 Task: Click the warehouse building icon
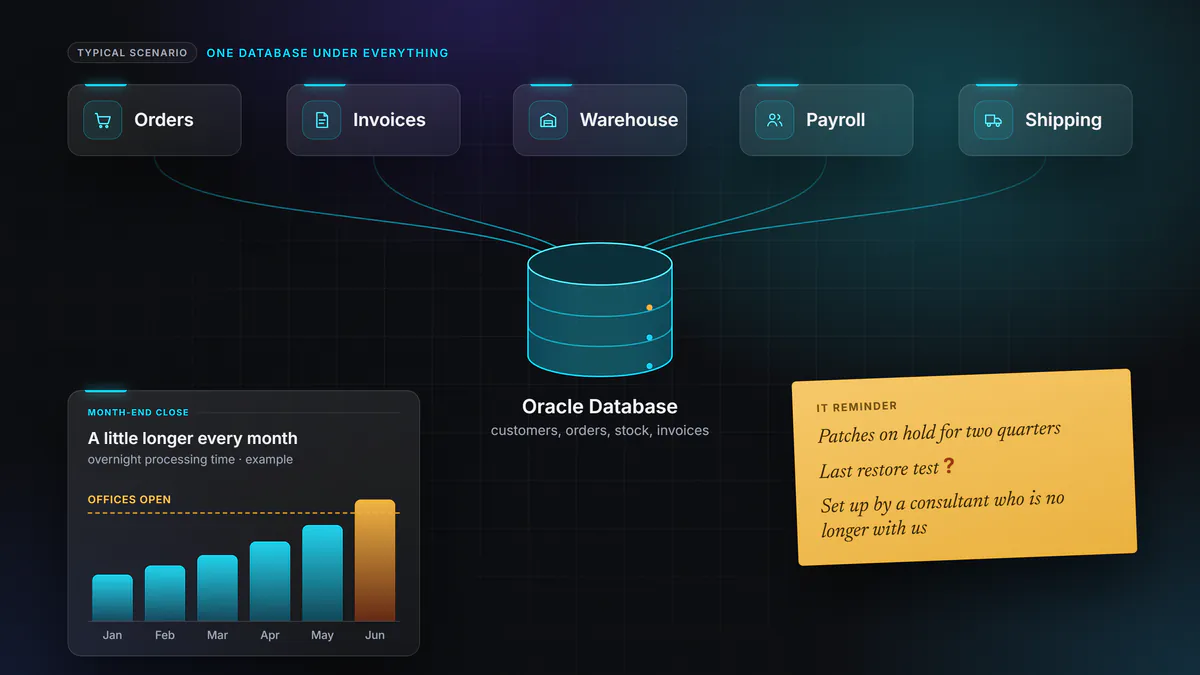[548, 120]
